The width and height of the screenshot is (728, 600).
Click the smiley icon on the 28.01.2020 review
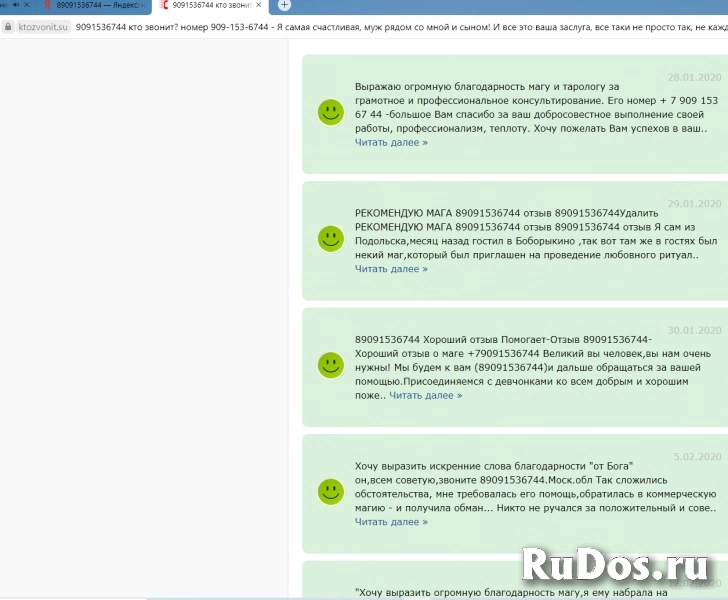[x=330, y=112]
